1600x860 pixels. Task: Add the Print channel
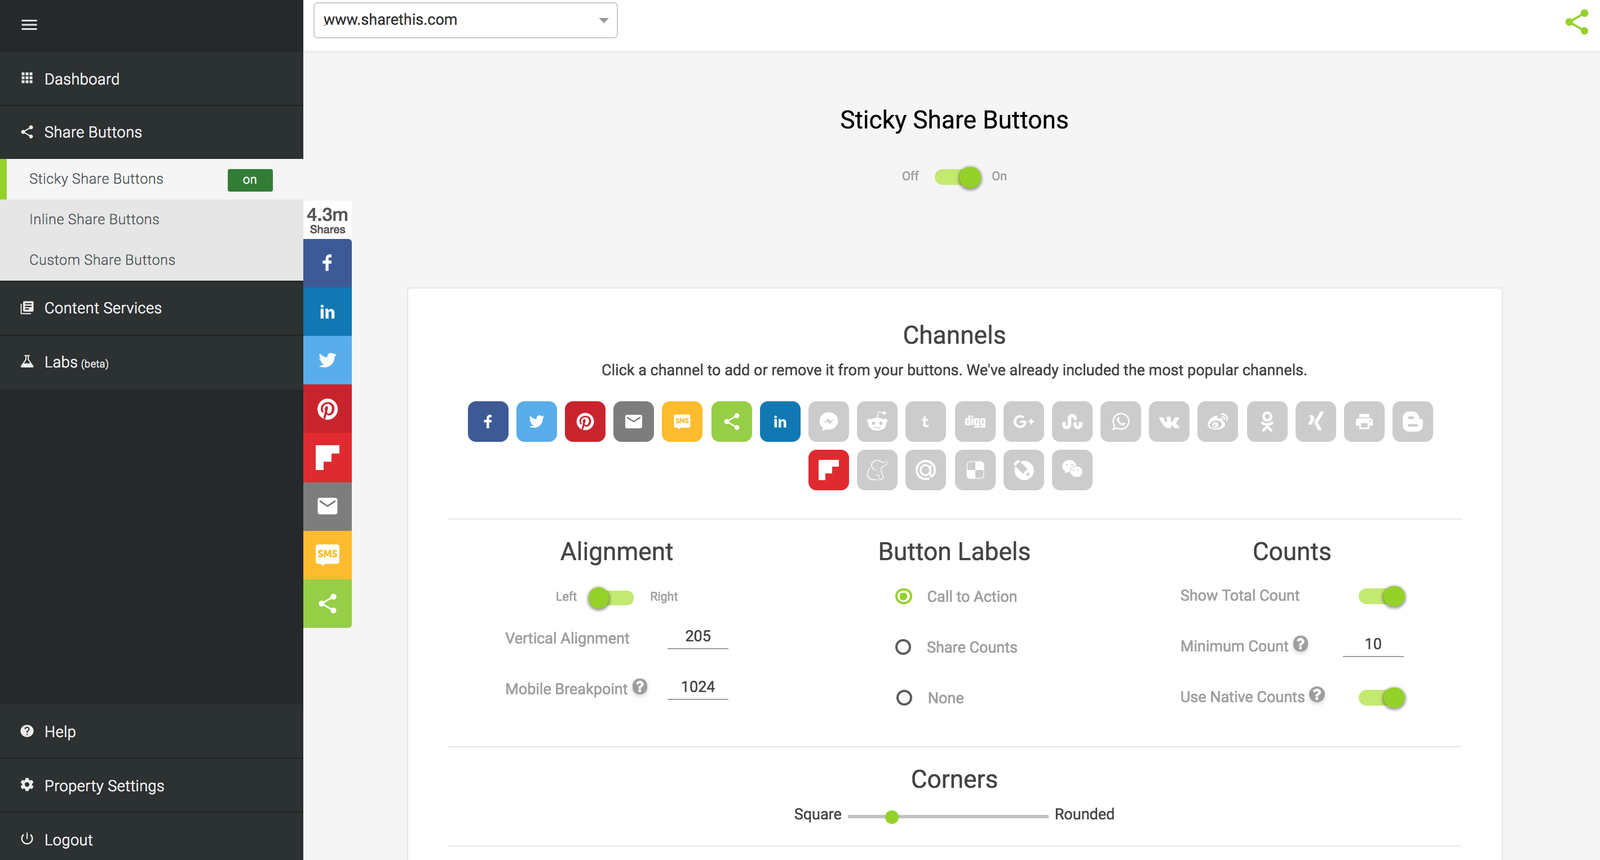point(1364,422)
